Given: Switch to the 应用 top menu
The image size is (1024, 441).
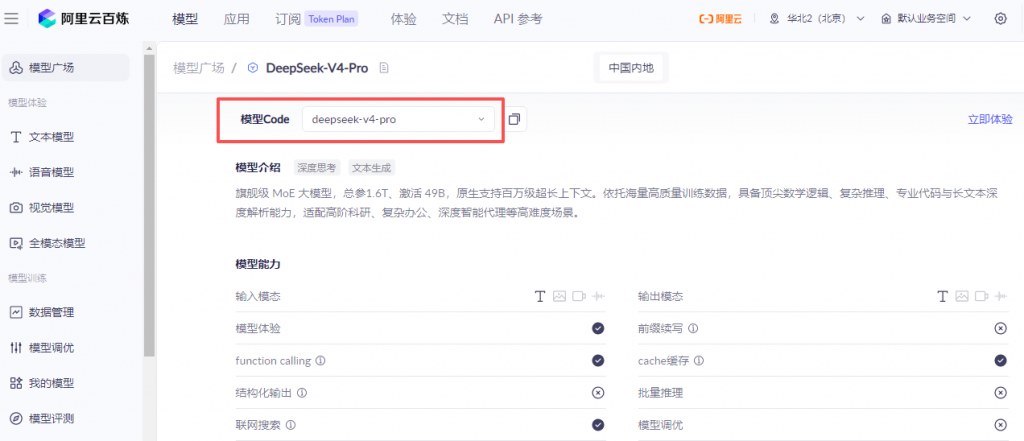Looking at the screenshot, I should (237, 19).
